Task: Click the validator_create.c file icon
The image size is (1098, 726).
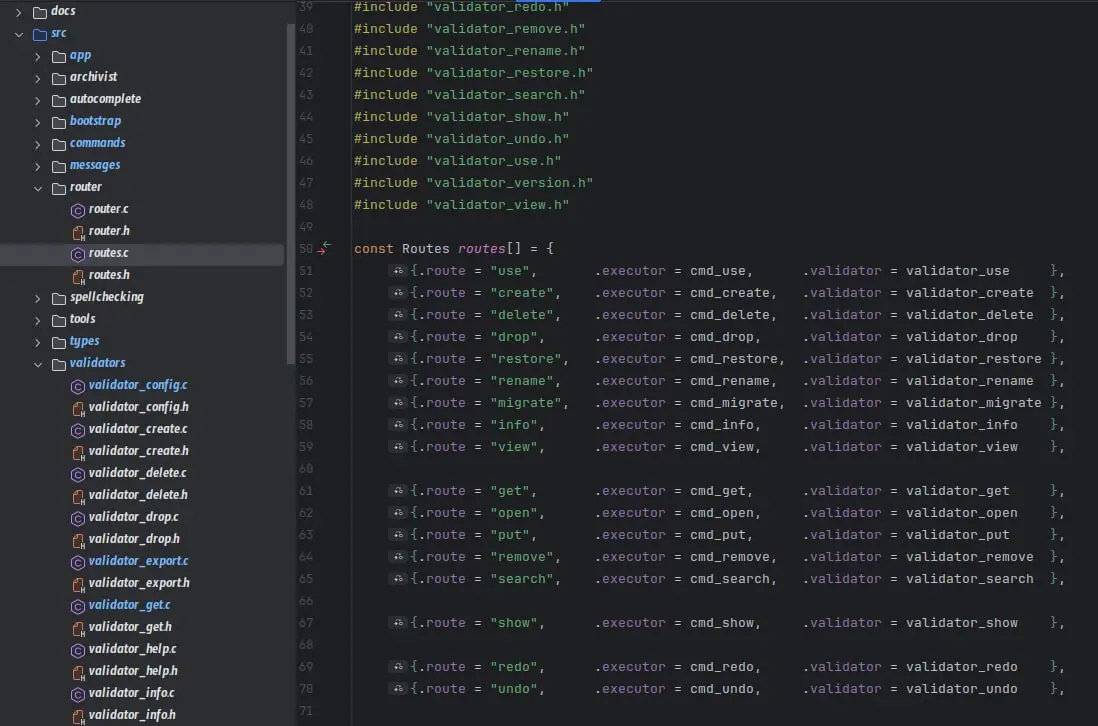Action: (78, 430)
